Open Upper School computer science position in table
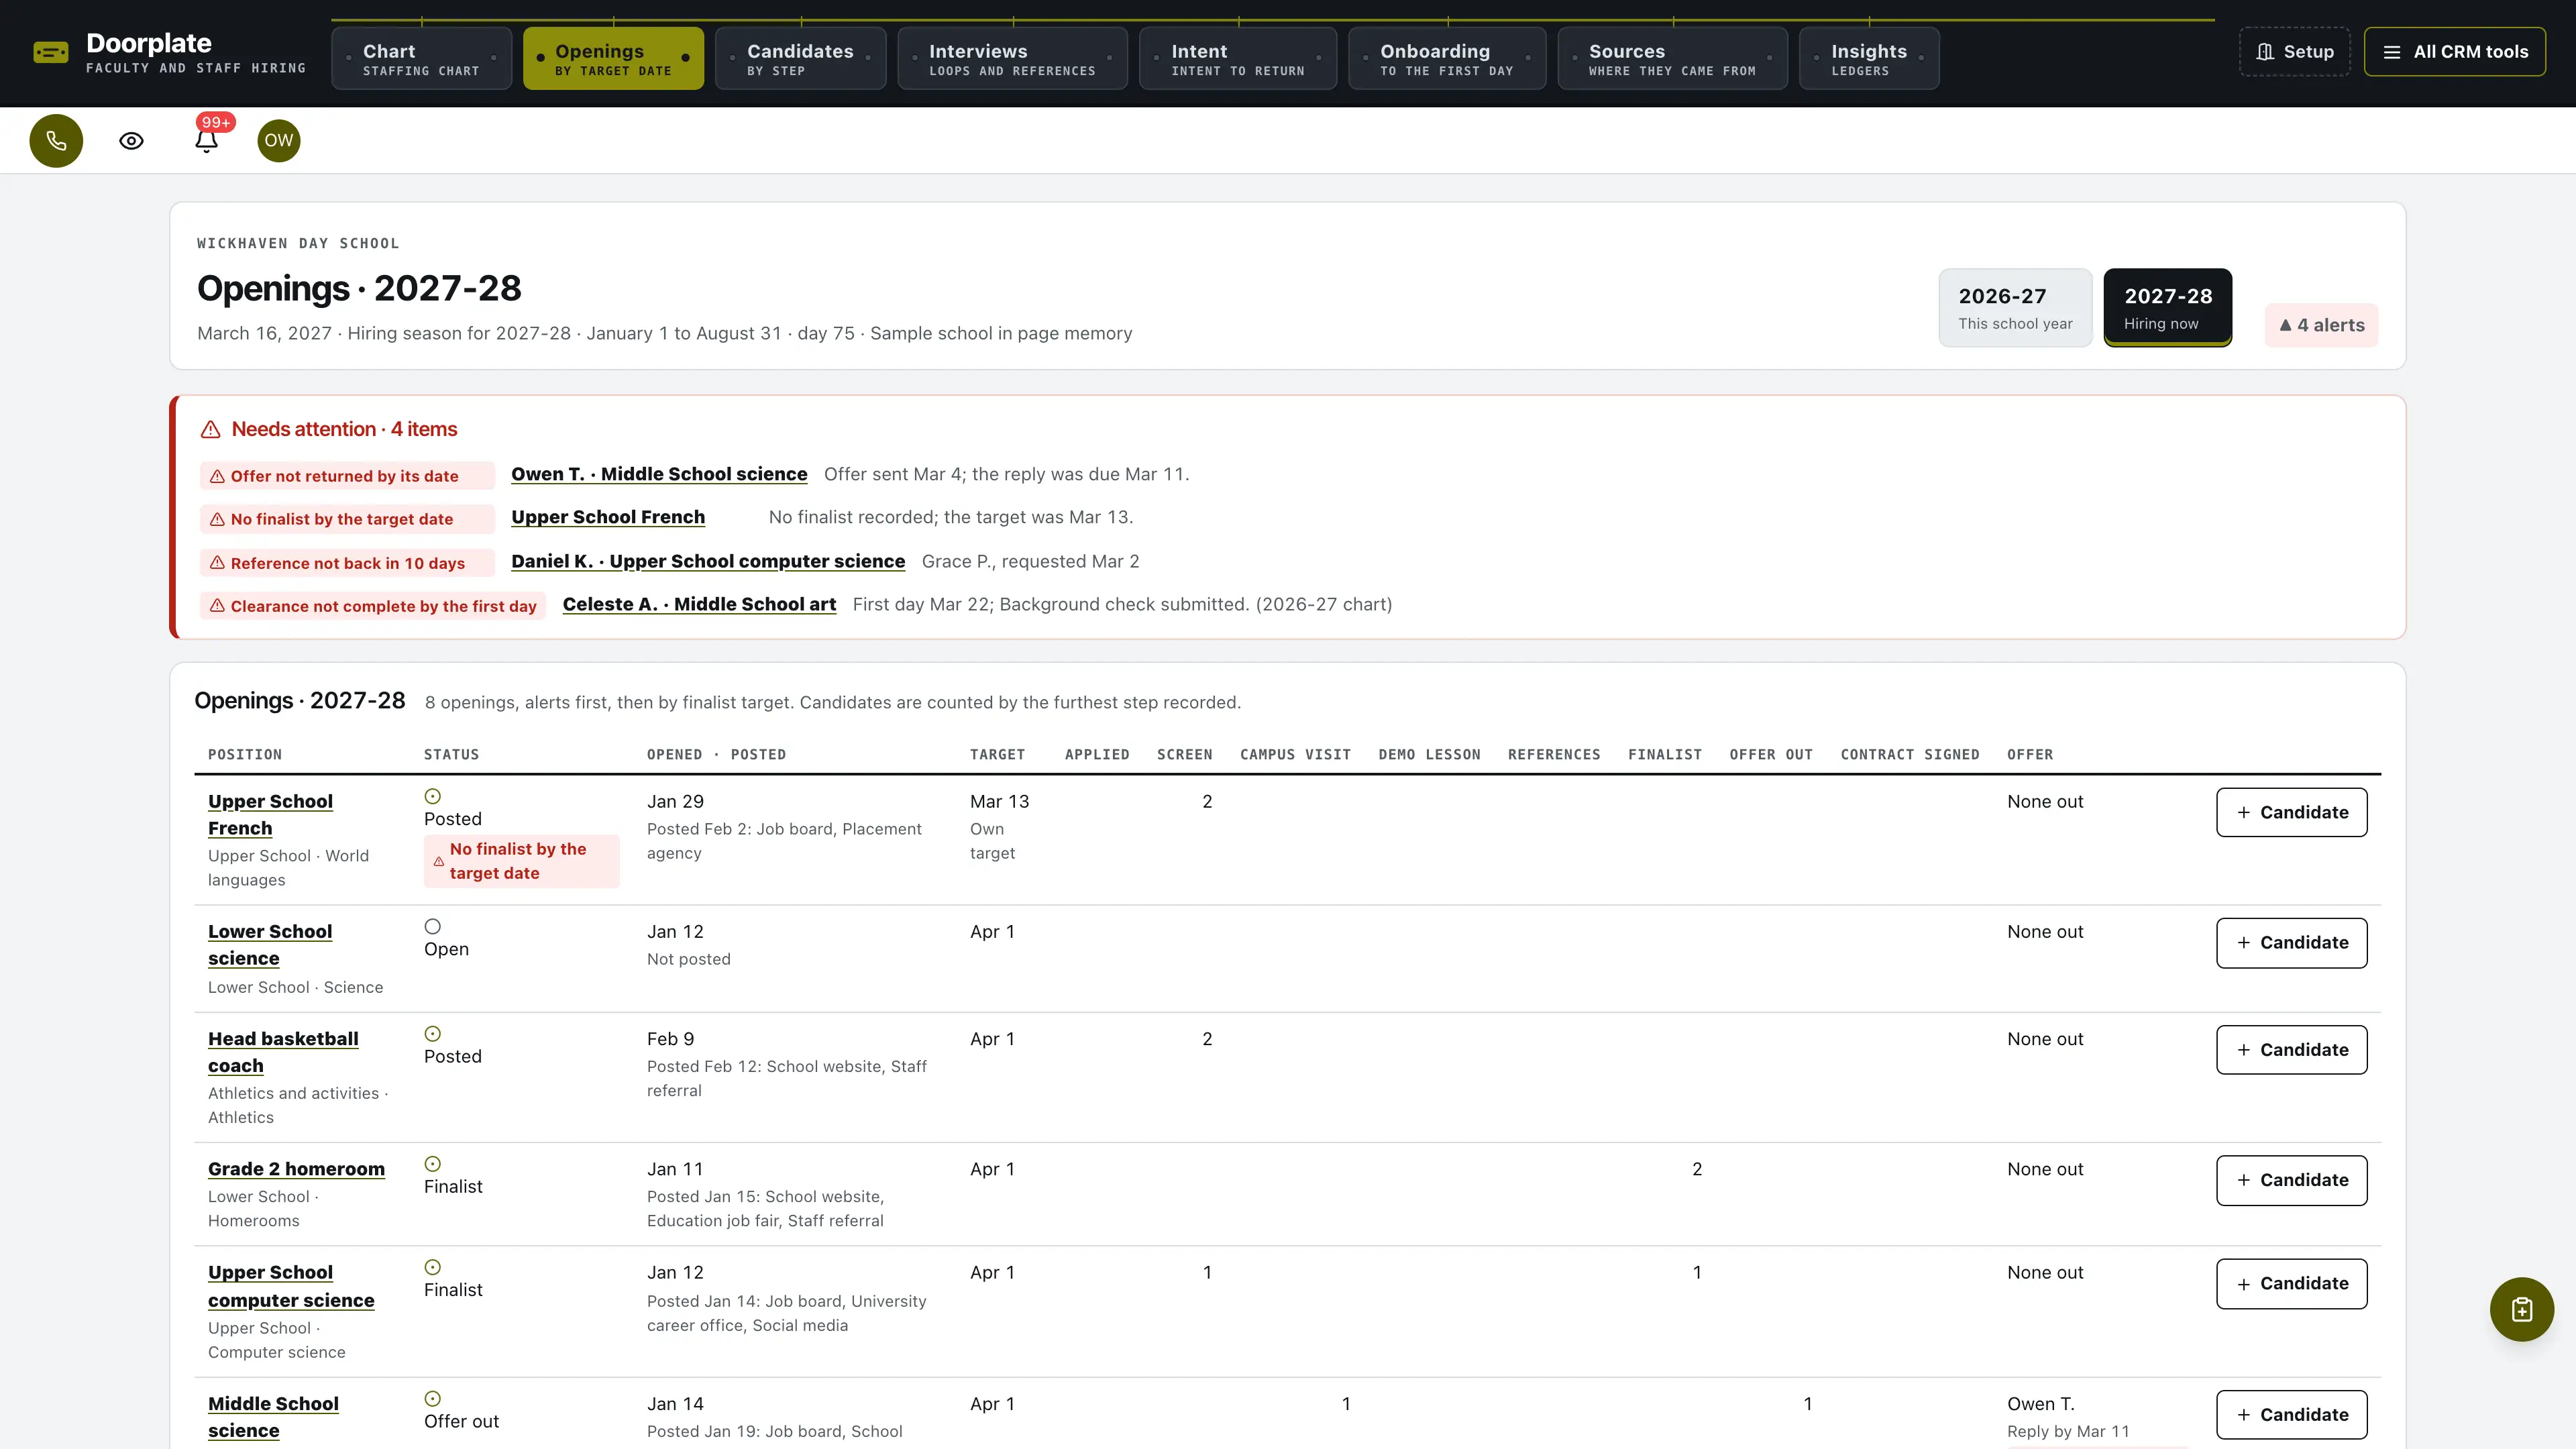The width and height of the screenshot is (2576, 1449). tap(291, 1286)
